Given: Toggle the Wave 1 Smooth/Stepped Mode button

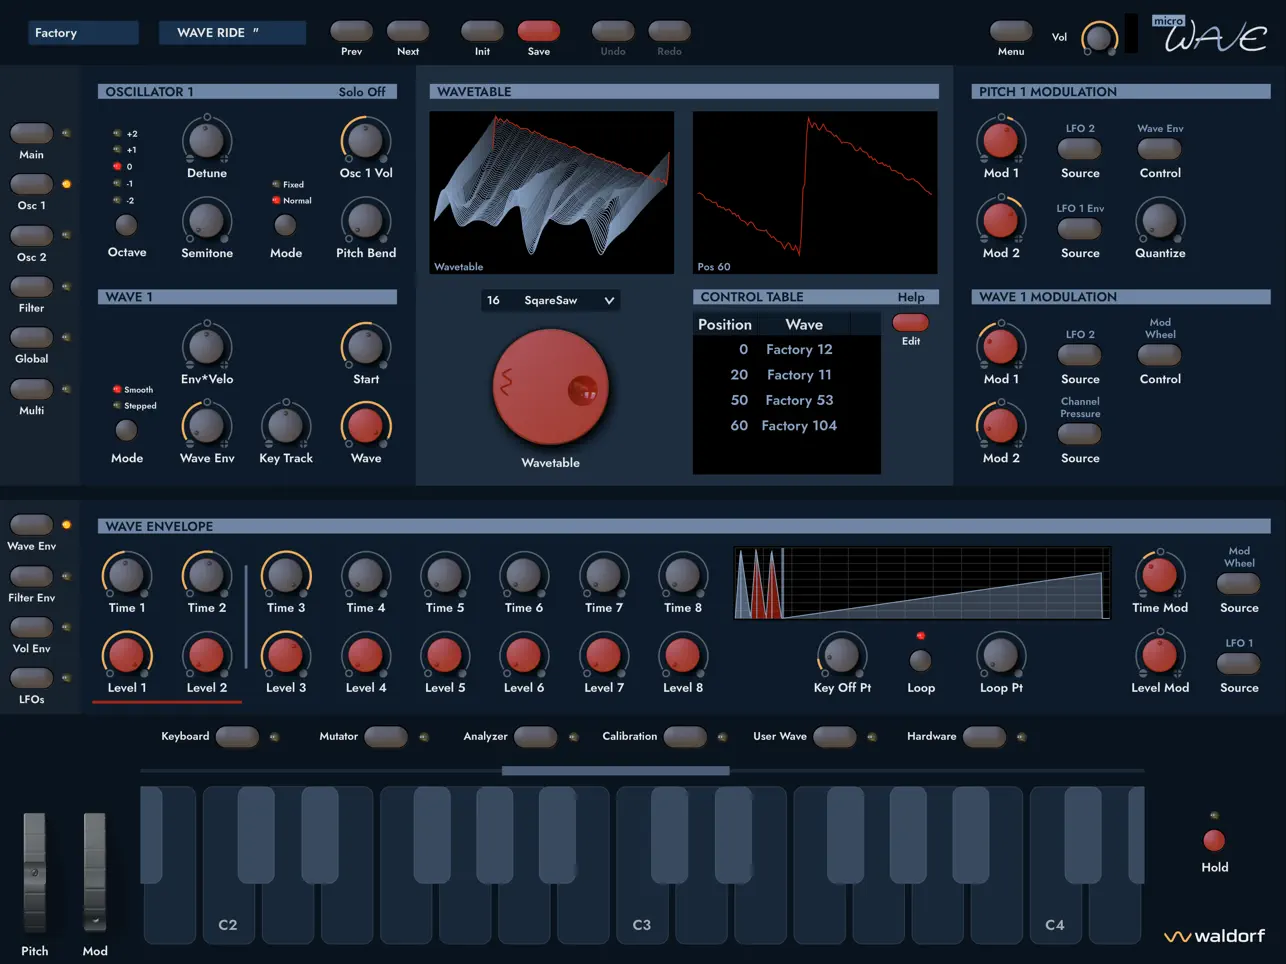Looking at the screenshot, I should (x=126, y=431).
